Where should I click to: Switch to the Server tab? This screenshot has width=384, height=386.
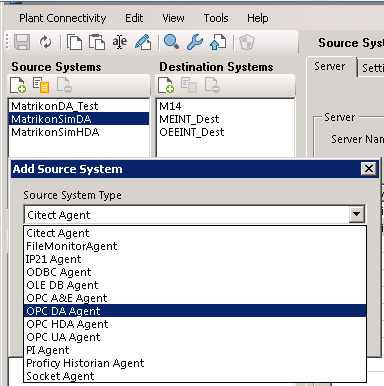(330, 66)
